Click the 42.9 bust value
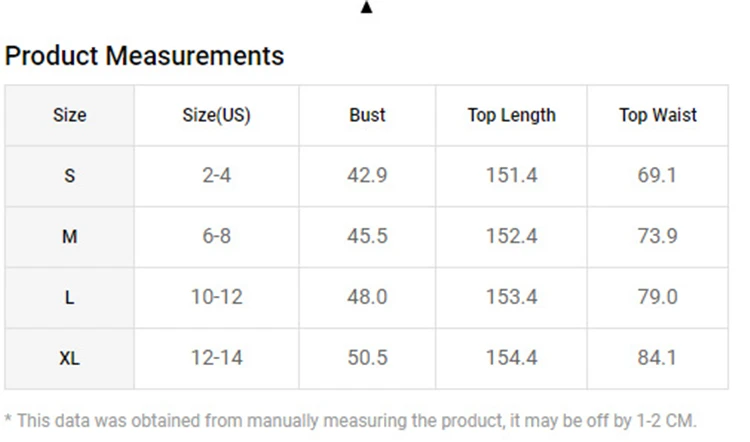Image resolution: width=750 pixels, height=442 pixels. point(367,176)
